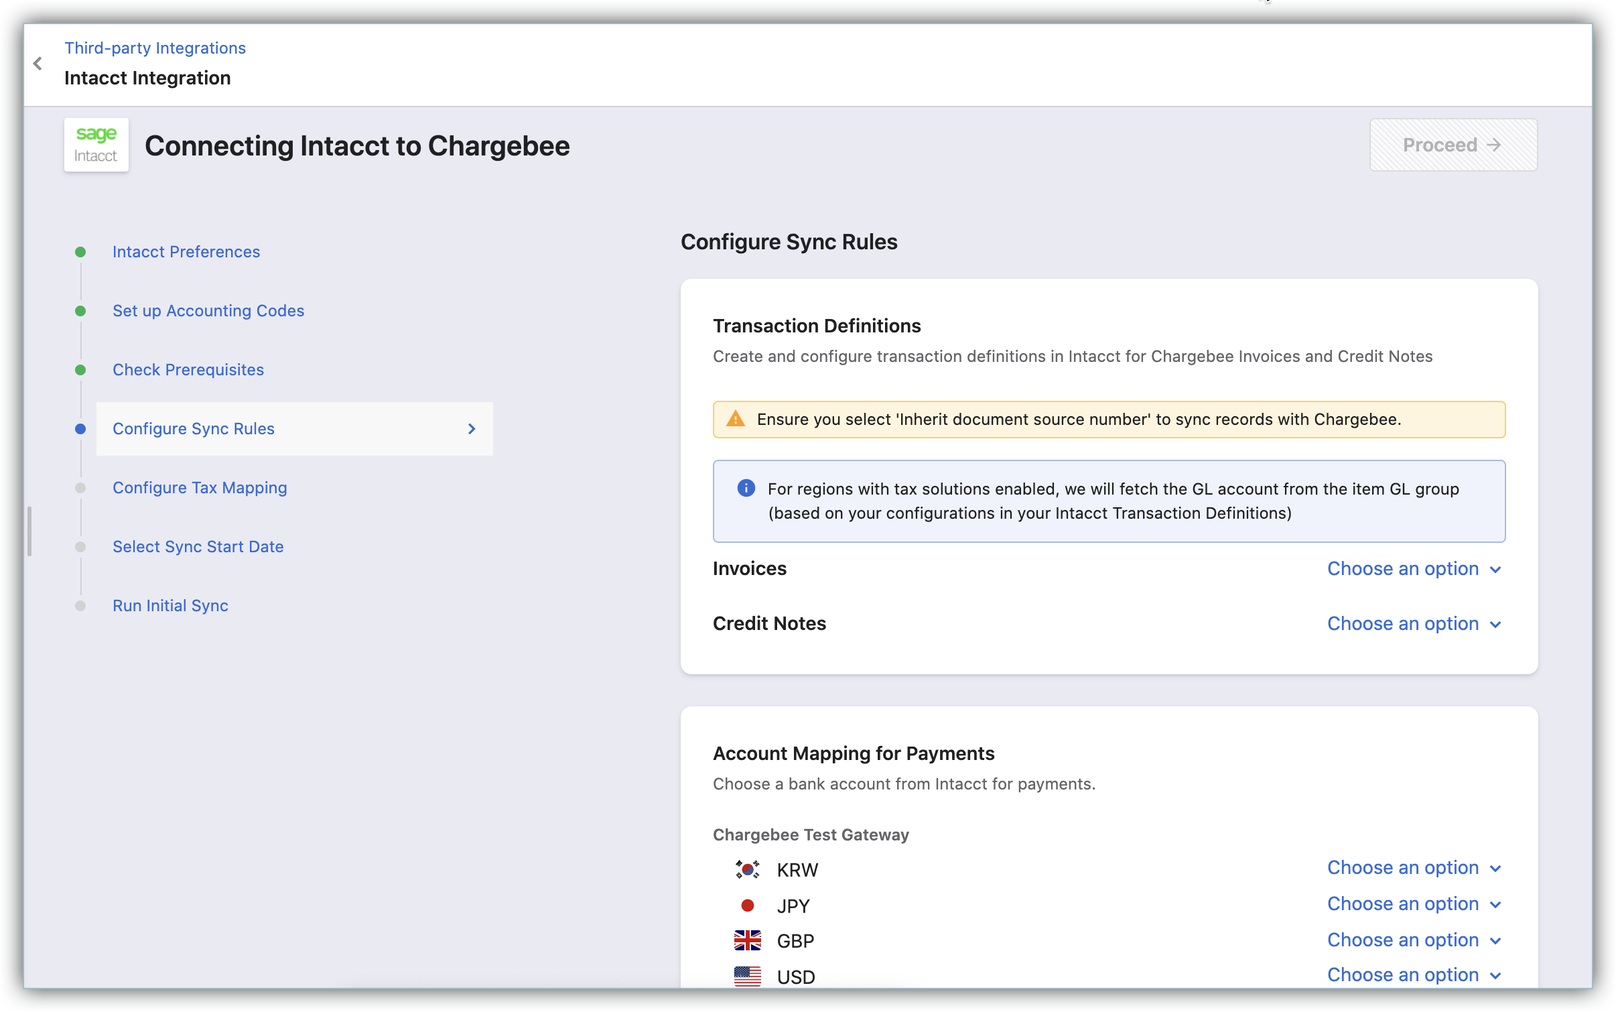1616x1012 pixels.
Task: Open Third-party Integrations breadcrumb link
Action: pos(155,48)
